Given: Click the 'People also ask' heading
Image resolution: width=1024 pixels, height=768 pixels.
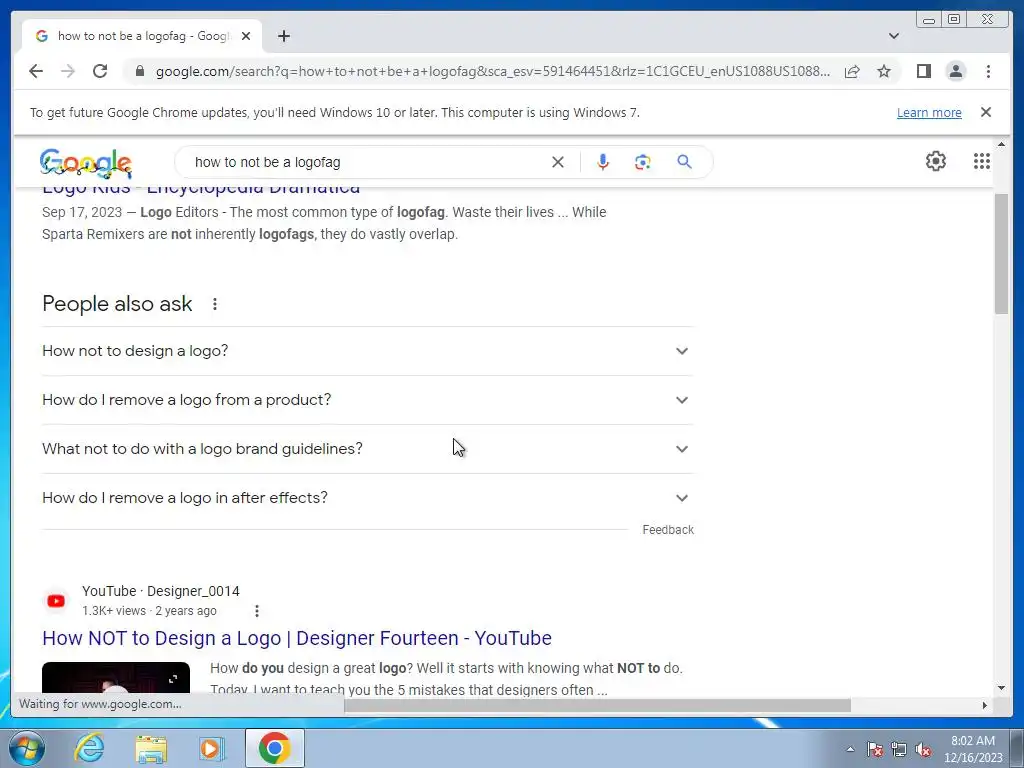Looking at the screenshot, I should tap(117, 304).
